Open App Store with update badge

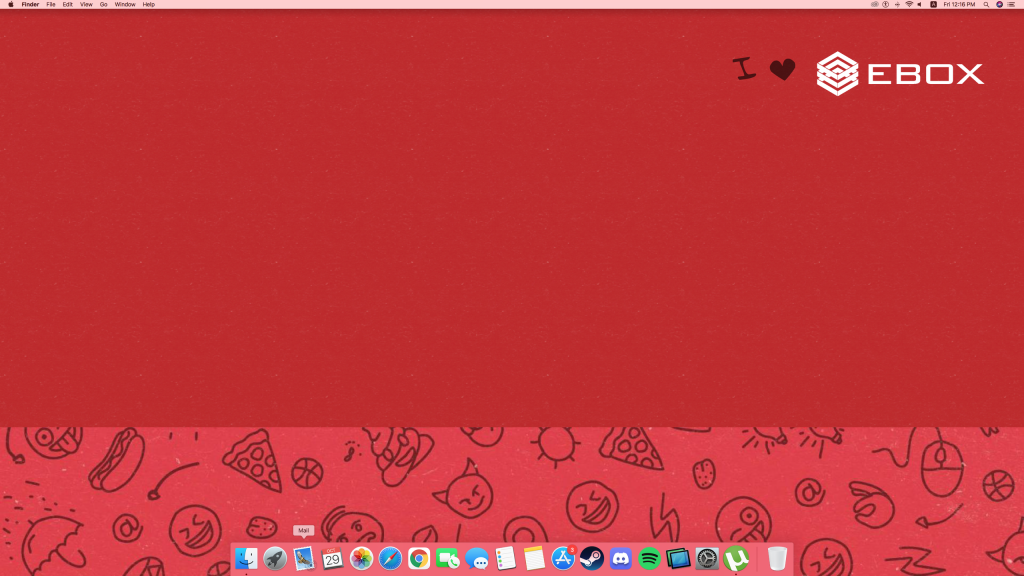point(563,558)
